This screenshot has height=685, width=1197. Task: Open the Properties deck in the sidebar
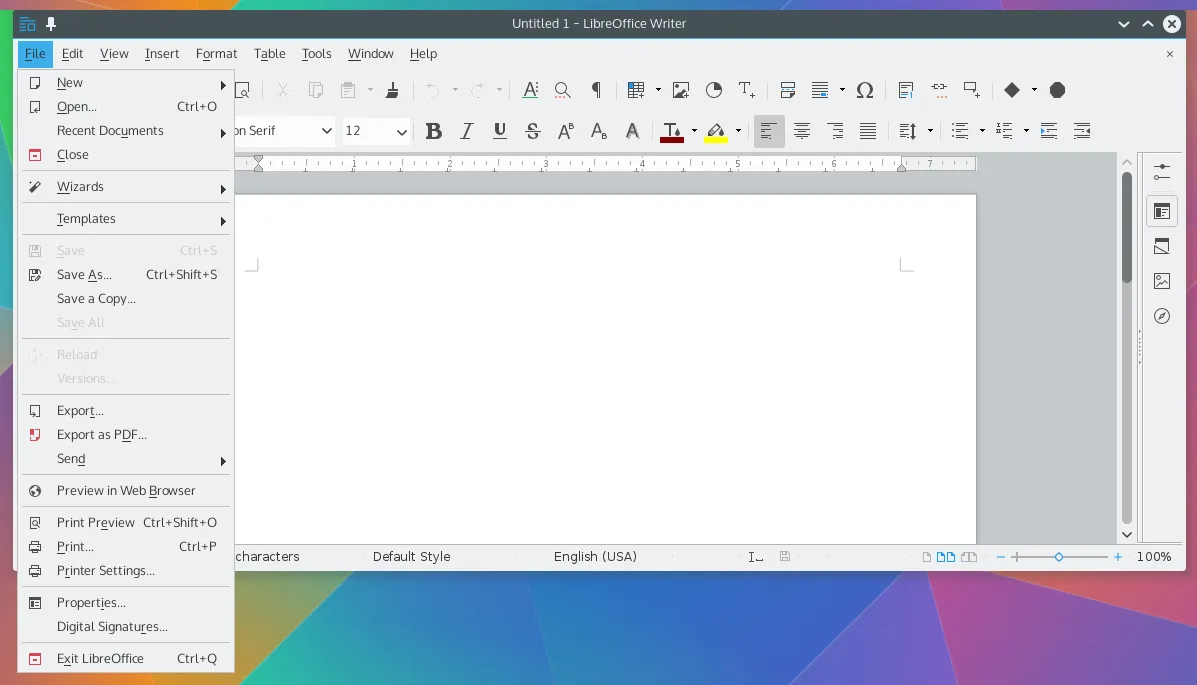click(1161, 211)
